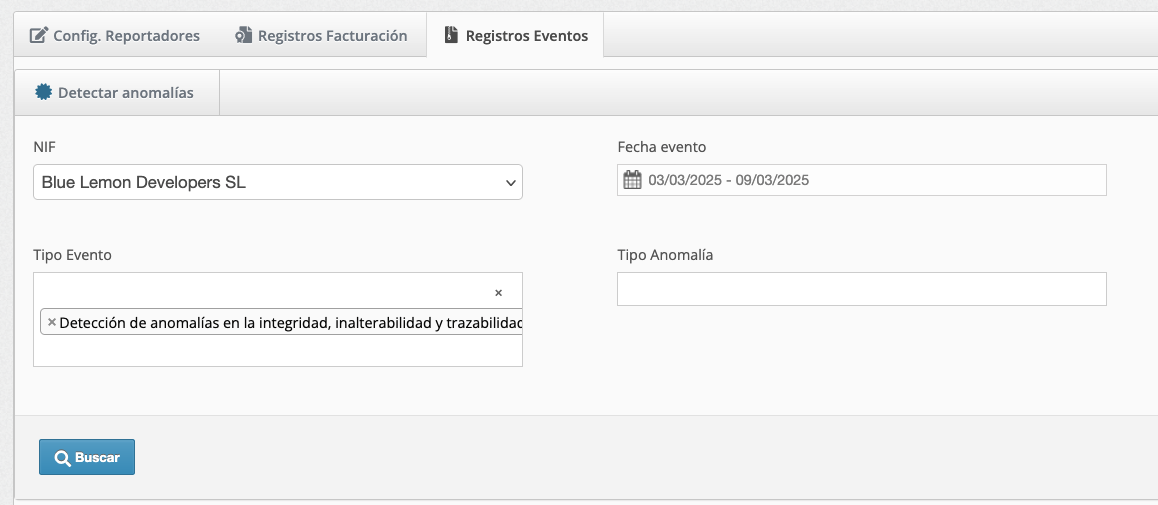The height and width of the screenshot is (505, 1158).
Task: Click the Detección de anomalías tag text
Action: click(290, 322)
